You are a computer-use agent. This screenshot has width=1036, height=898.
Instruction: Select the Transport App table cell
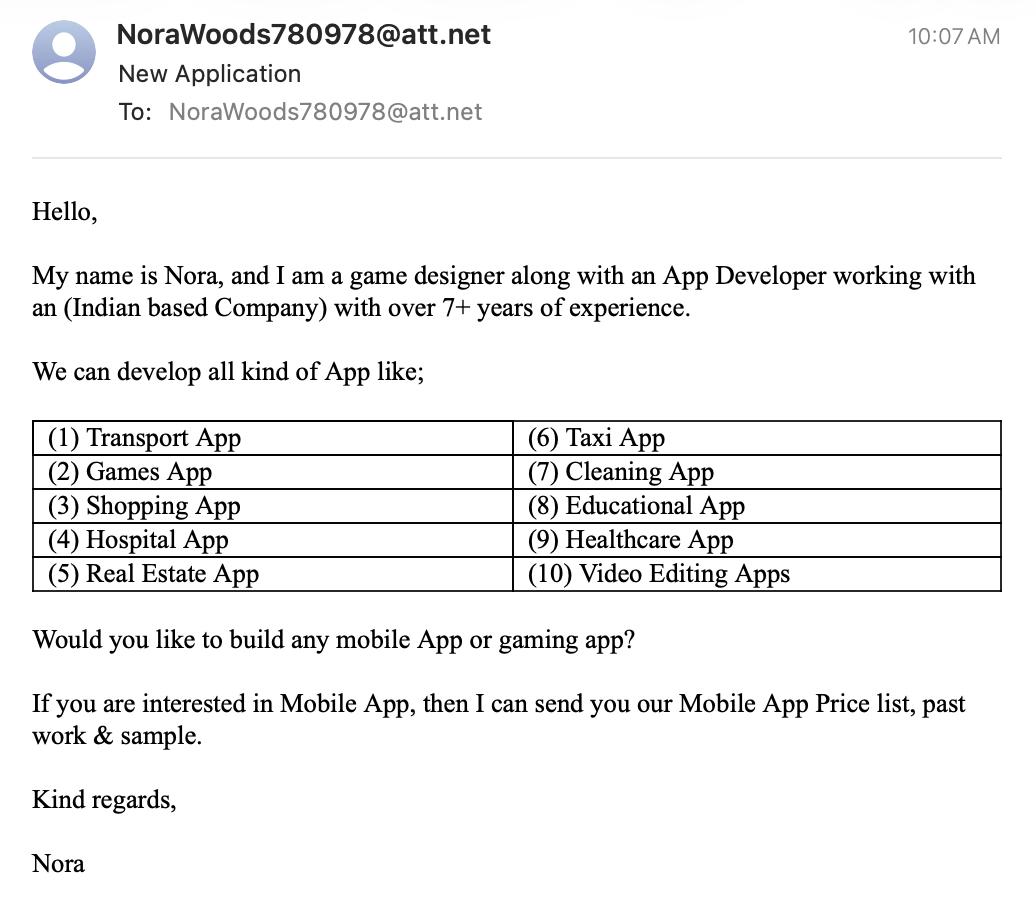(x=273, y=438)
